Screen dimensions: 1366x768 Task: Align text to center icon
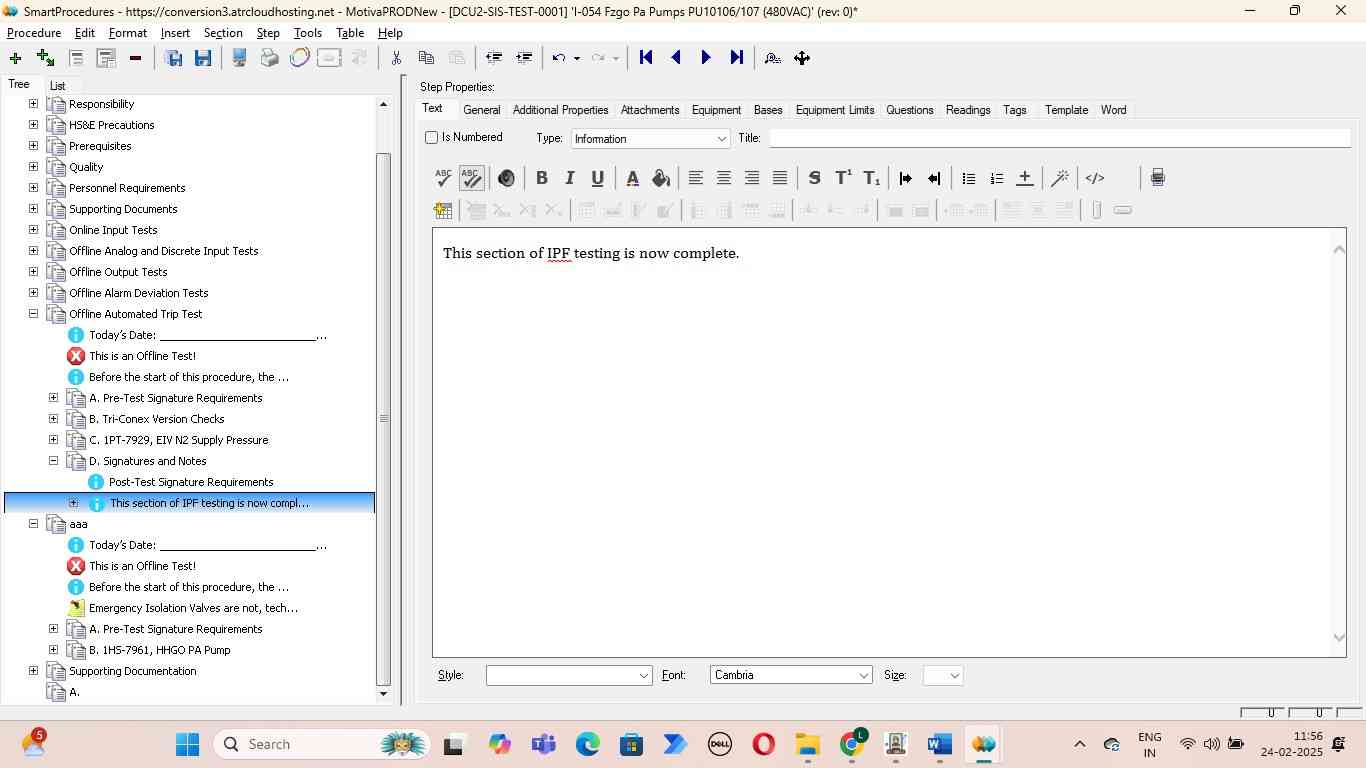coord(724,178)
